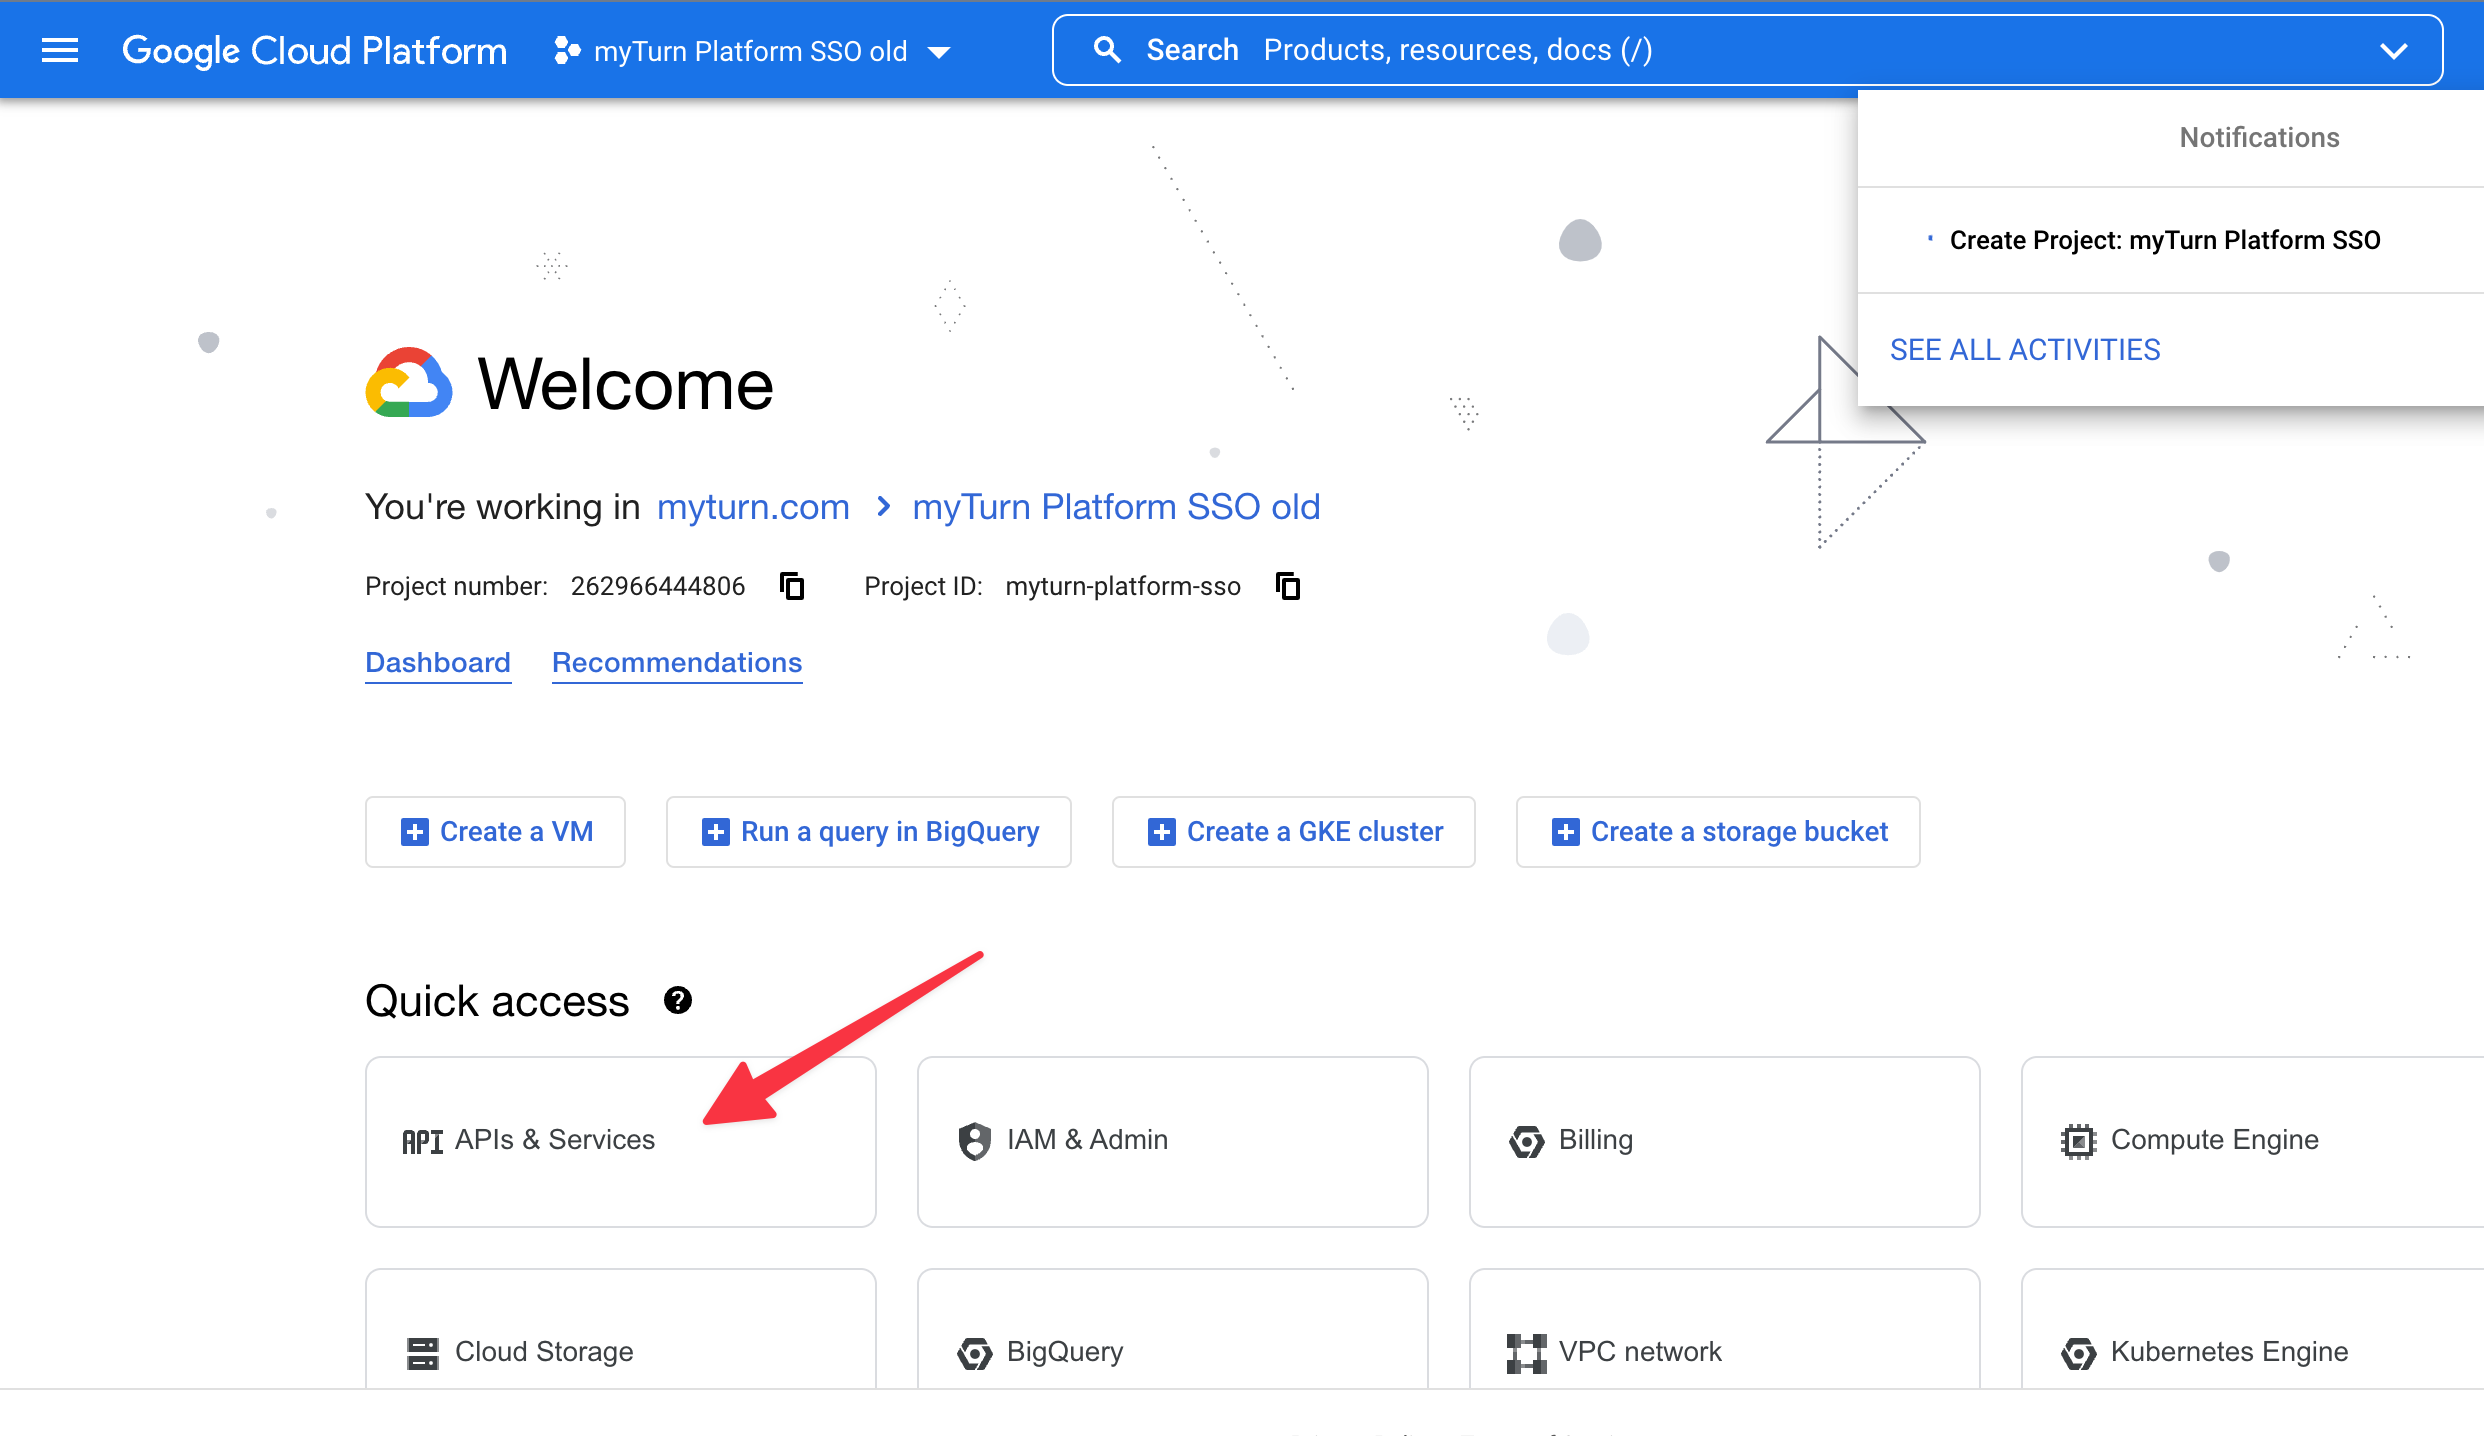
Task: Open the APIs & Services card
Action: click(621, 1141)
